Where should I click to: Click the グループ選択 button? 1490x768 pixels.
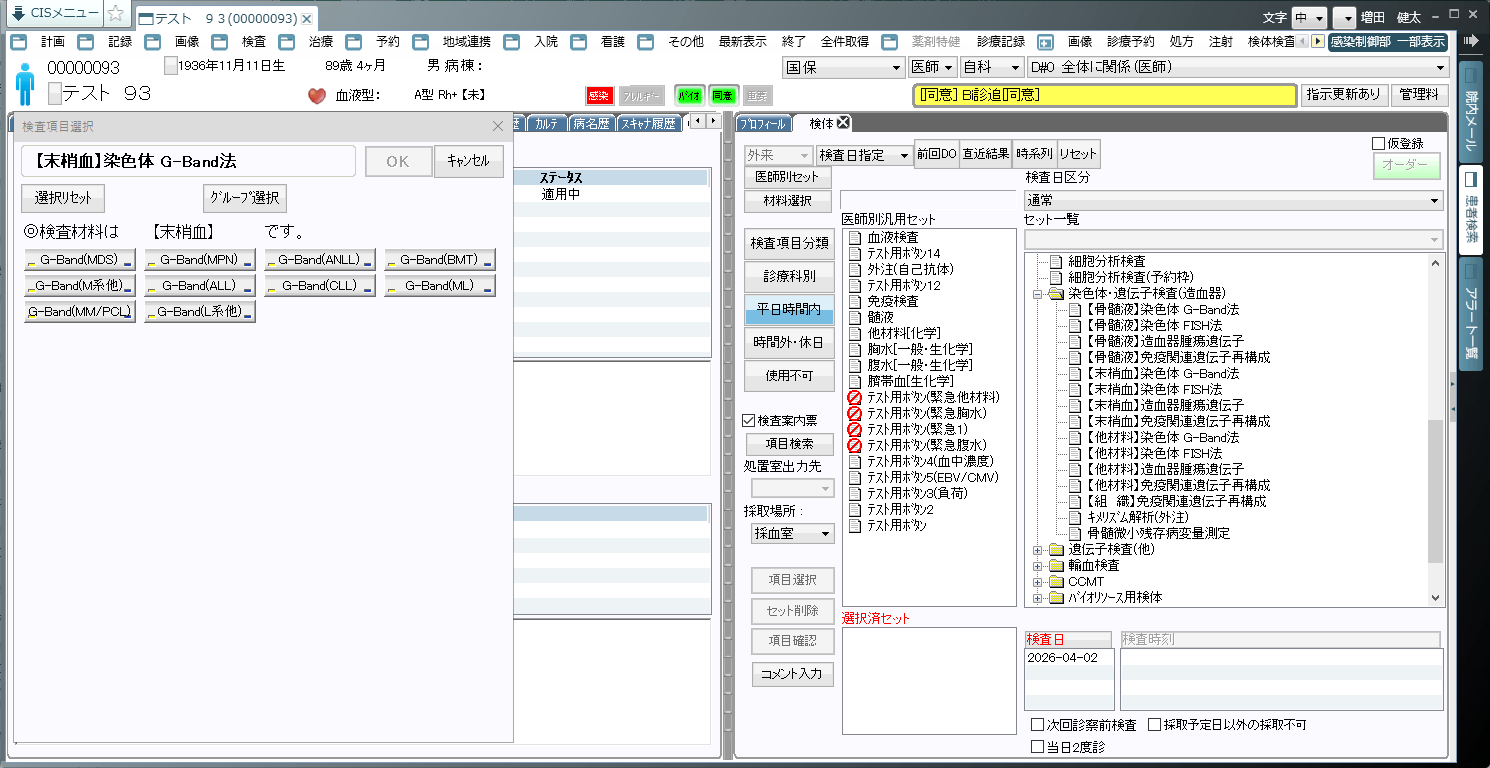point(244,197)
